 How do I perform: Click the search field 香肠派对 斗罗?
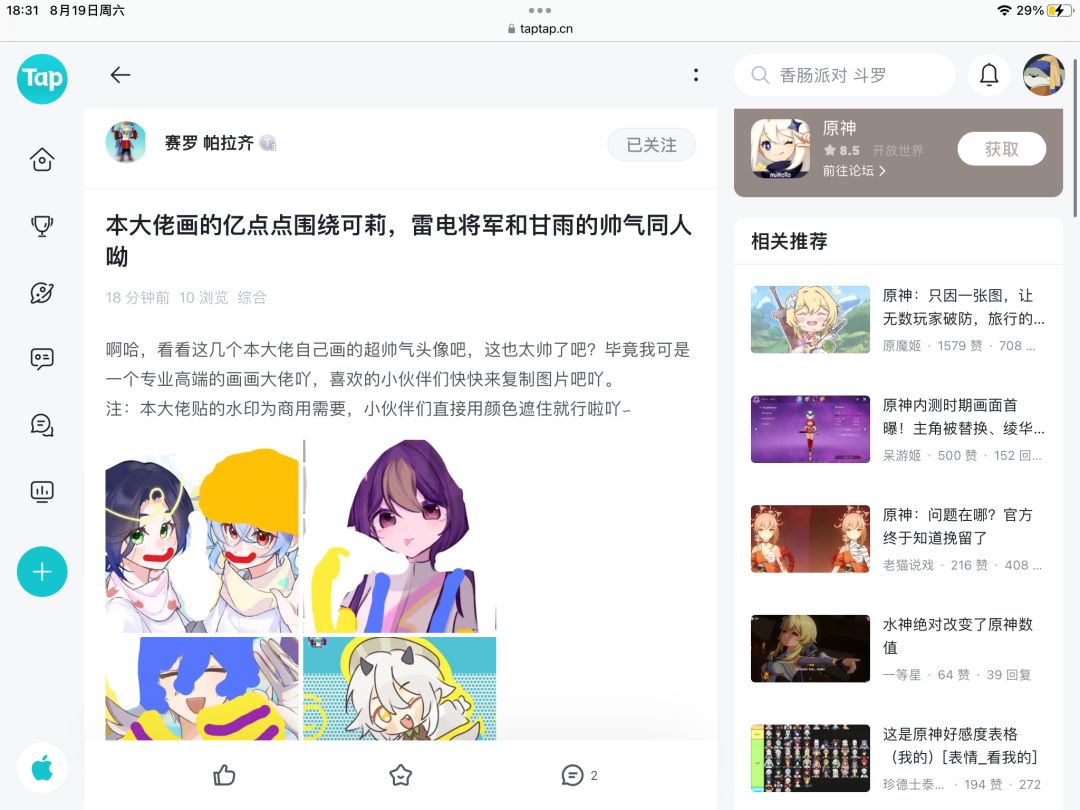844,74
